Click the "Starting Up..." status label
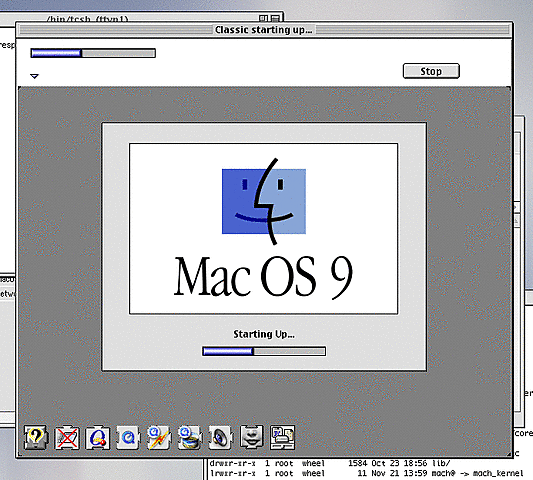533x480 pixels. (264, 334)
